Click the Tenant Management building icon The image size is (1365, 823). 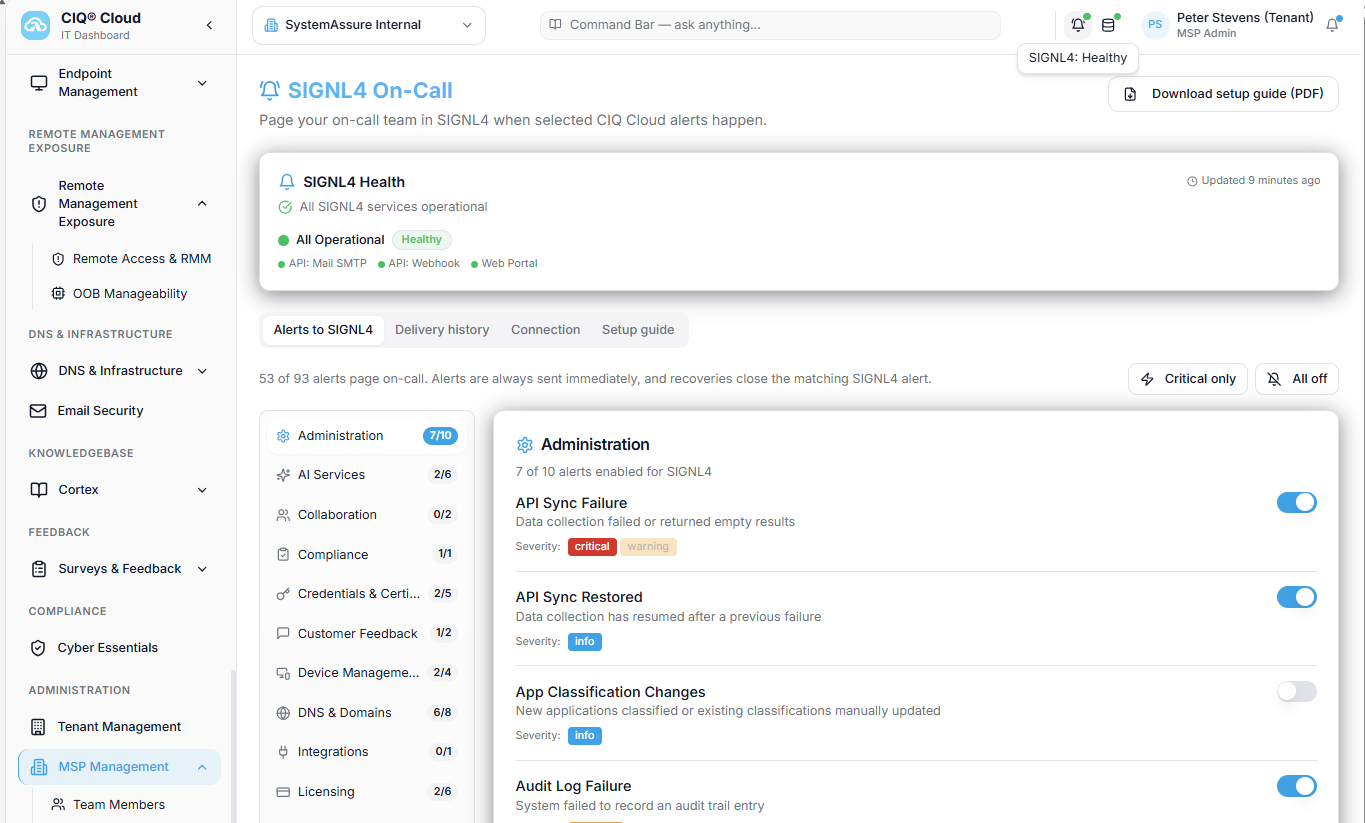(38, 727)
